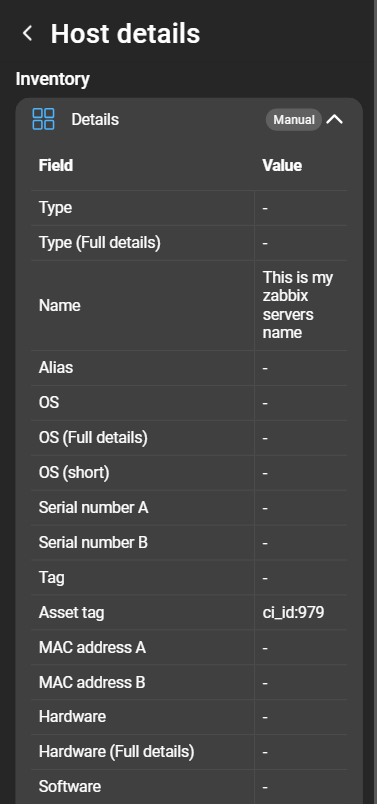Select the OS (short) field
The width and height of the screenshot is (377, 804).
pyautogui.click(x=74, y=473)
